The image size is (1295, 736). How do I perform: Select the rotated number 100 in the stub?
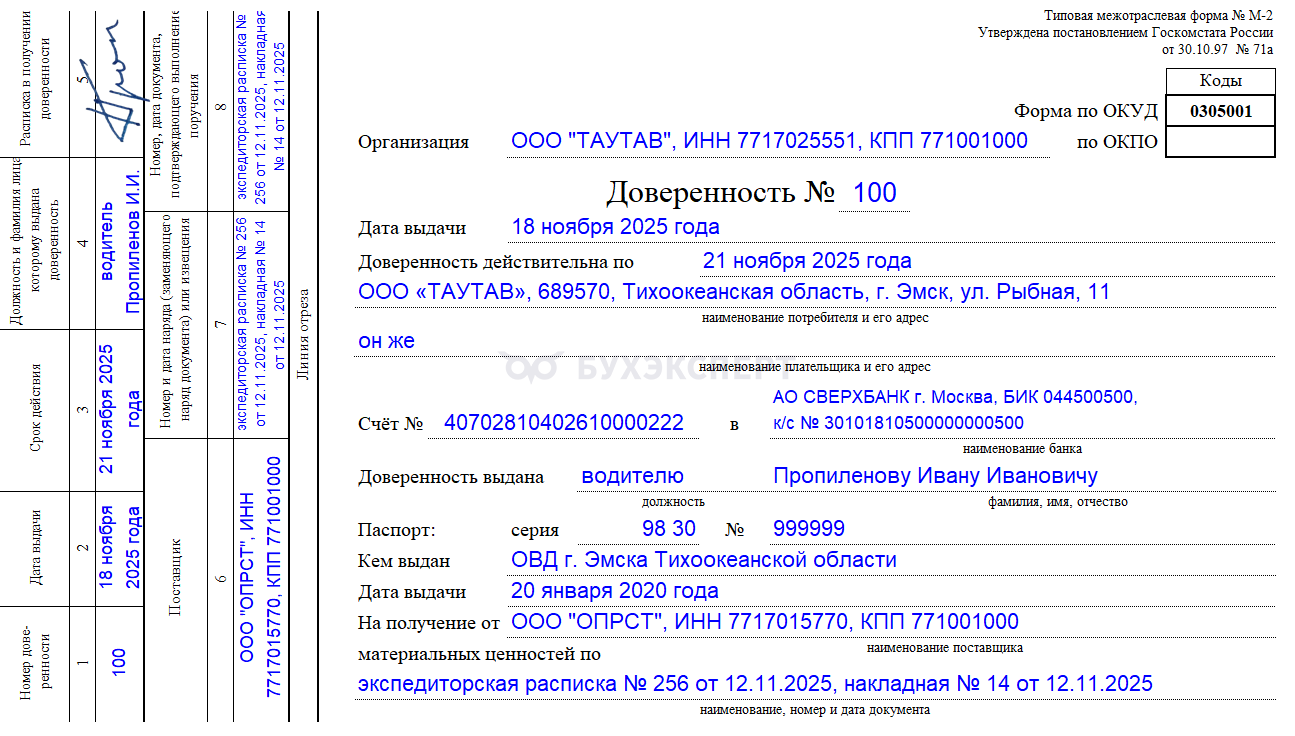[x=119, y=660]
